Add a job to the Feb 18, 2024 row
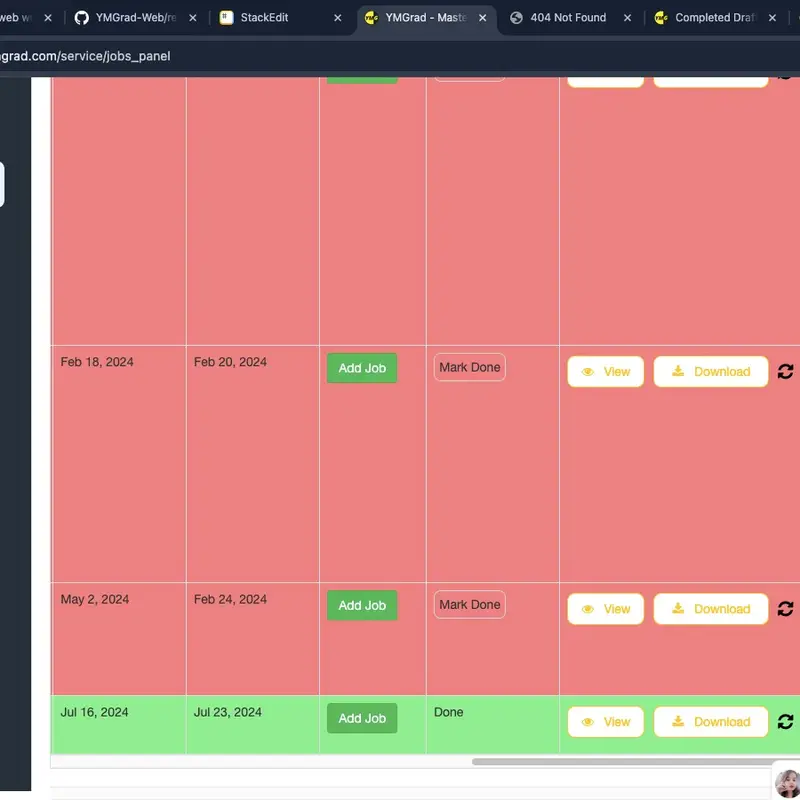The width and height of the screenshot is (800, 800). tap(362, 368)
